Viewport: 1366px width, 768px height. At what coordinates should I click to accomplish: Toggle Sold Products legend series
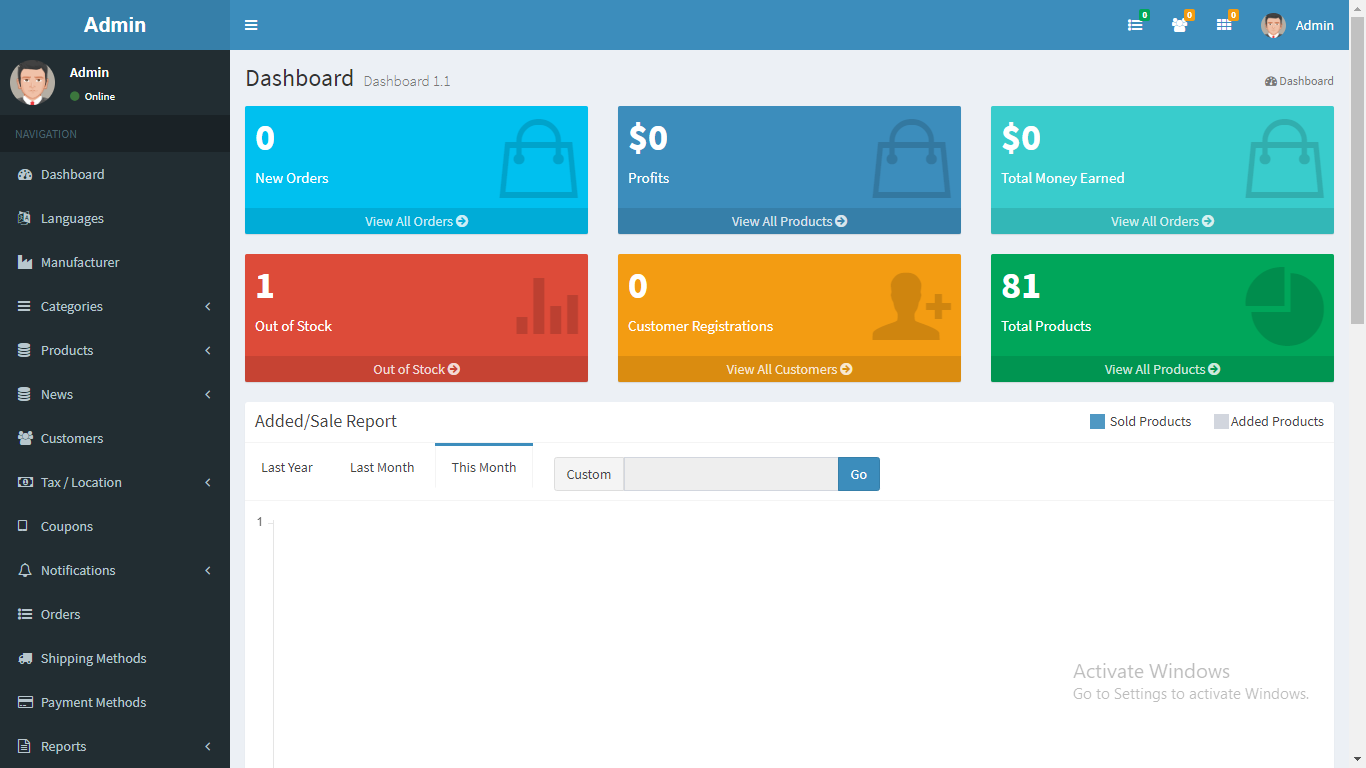tap(1140, 421)
